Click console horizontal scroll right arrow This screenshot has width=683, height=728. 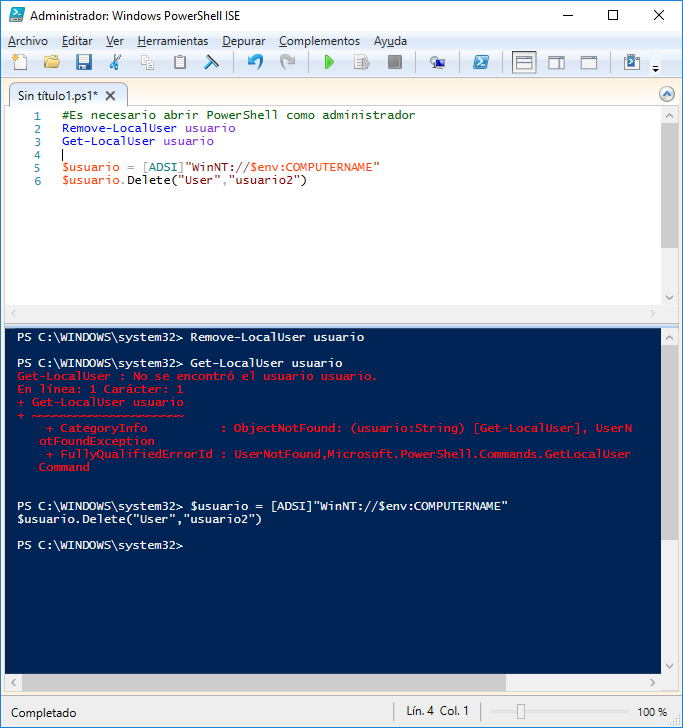pos(652,682)
